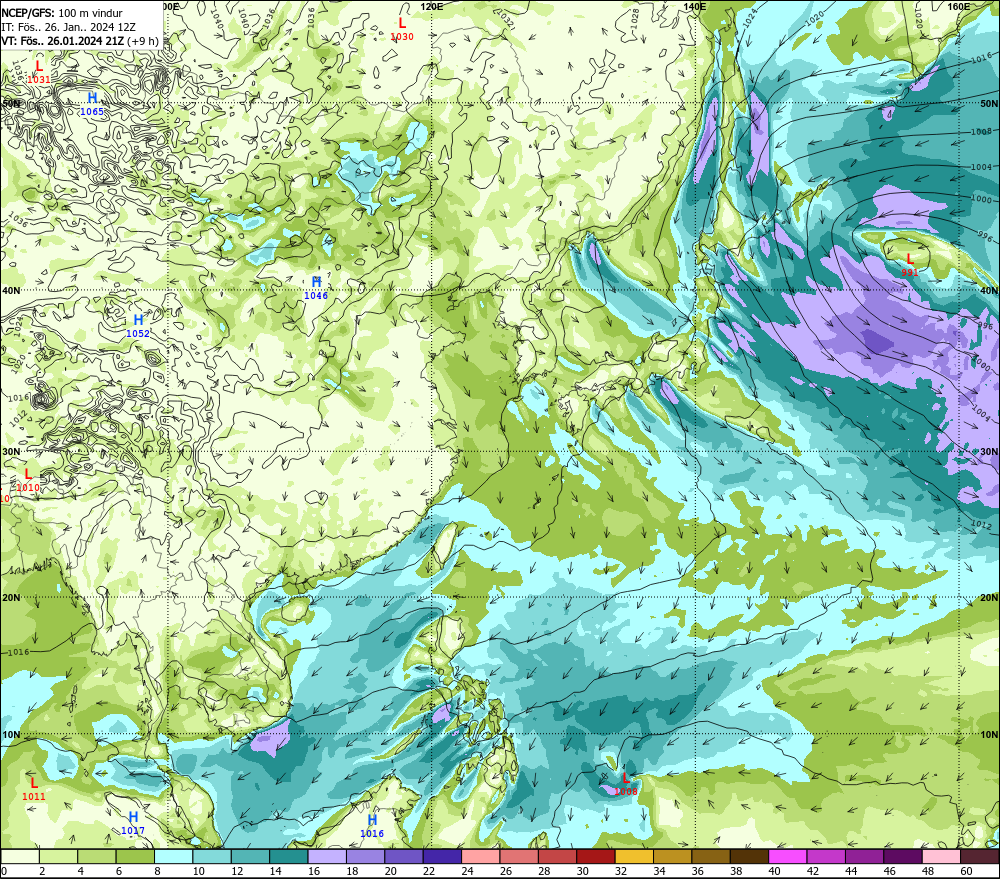Click the 140E longitude label

(695, 6)
